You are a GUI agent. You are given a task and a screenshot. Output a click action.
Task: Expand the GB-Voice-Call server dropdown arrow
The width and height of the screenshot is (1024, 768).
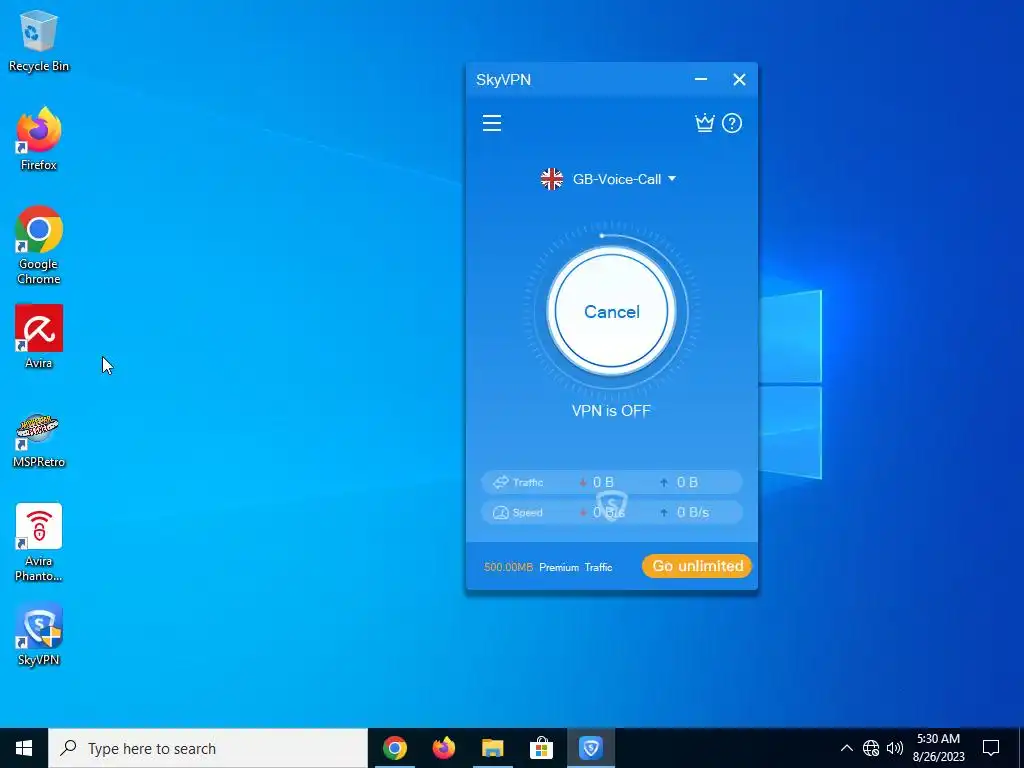(x=672, y=178)
